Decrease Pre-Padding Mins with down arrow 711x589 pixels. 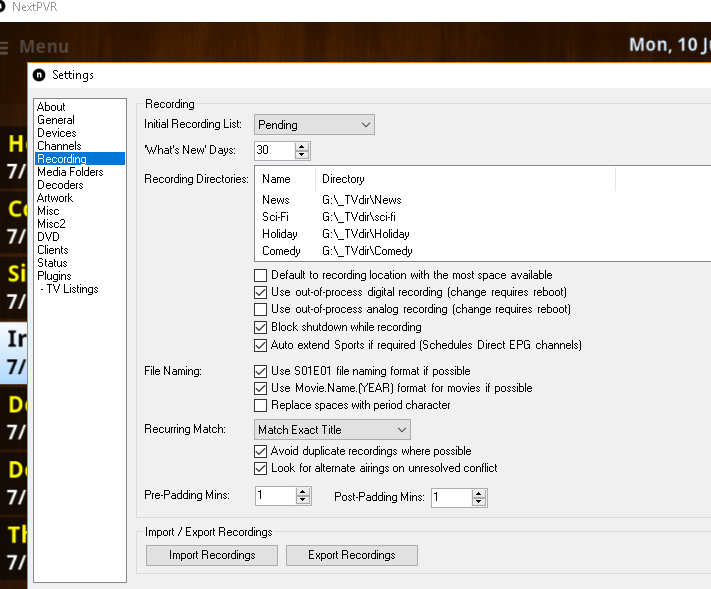tap(302, 500)
